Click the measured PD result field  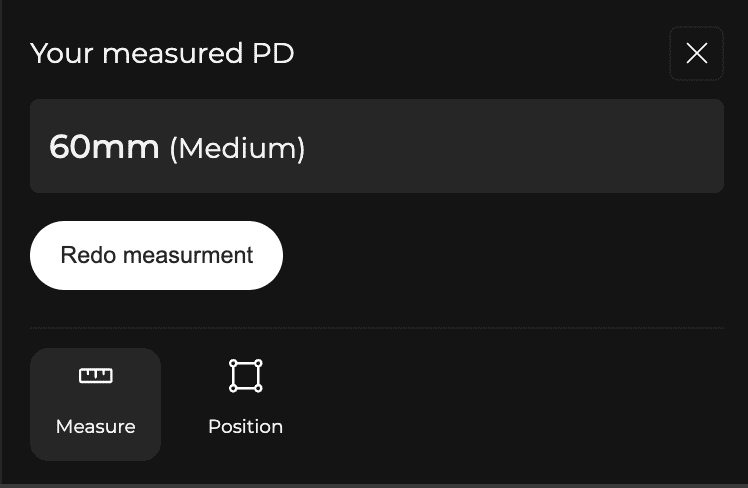coord(377,146)
